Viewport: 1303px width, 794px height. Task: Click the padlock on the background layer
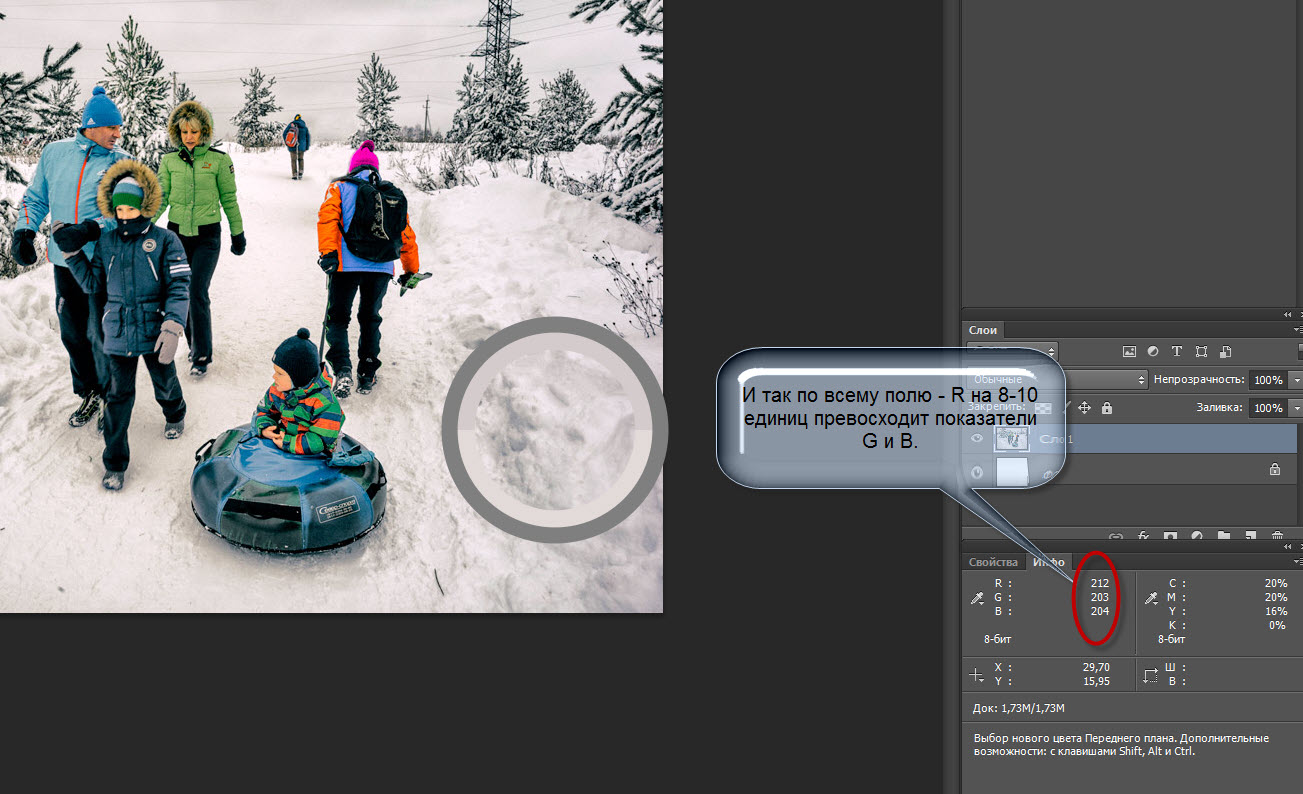pyautogui.click(x=1274, y=468)
